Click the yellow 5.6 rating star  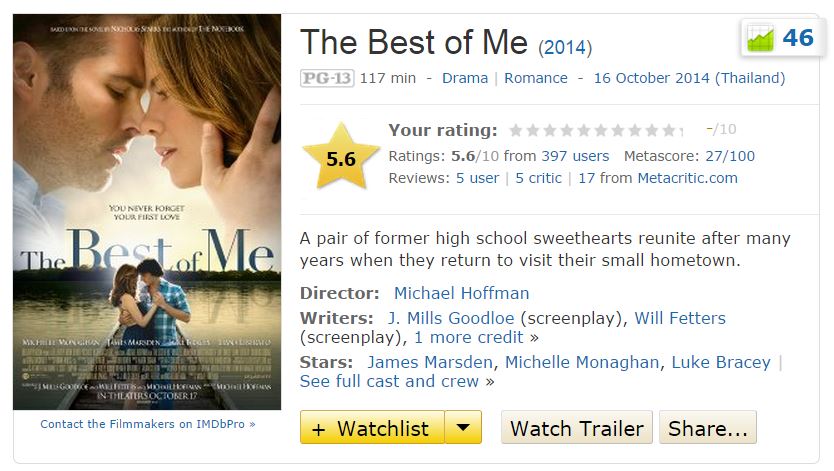click(341, 157)
